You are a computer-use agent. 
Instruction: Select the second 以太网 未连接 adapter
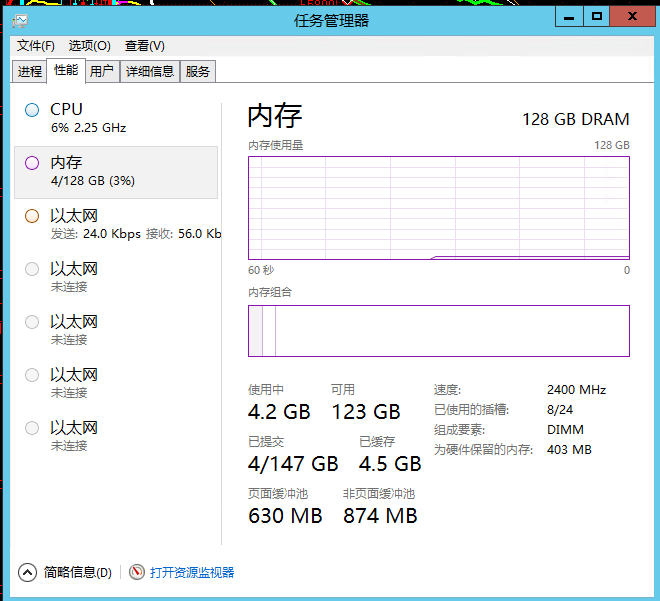[x=116, y=277]
